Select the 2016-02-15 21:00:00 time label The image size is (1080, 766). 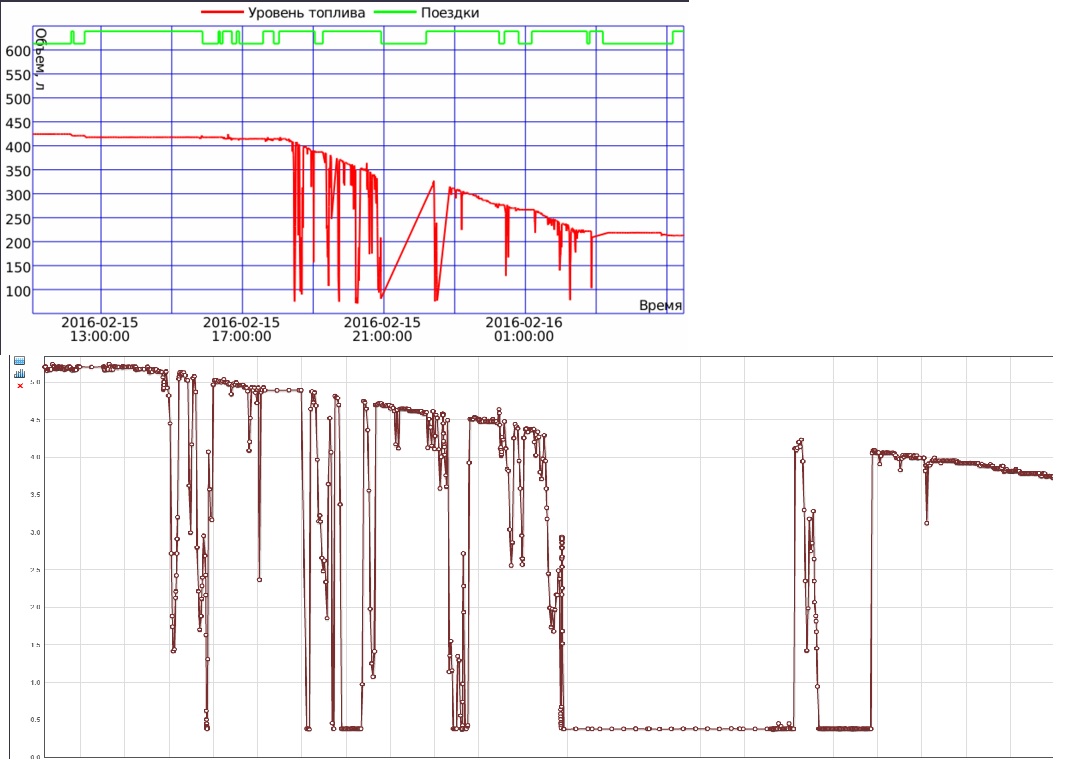coord(383,329)
